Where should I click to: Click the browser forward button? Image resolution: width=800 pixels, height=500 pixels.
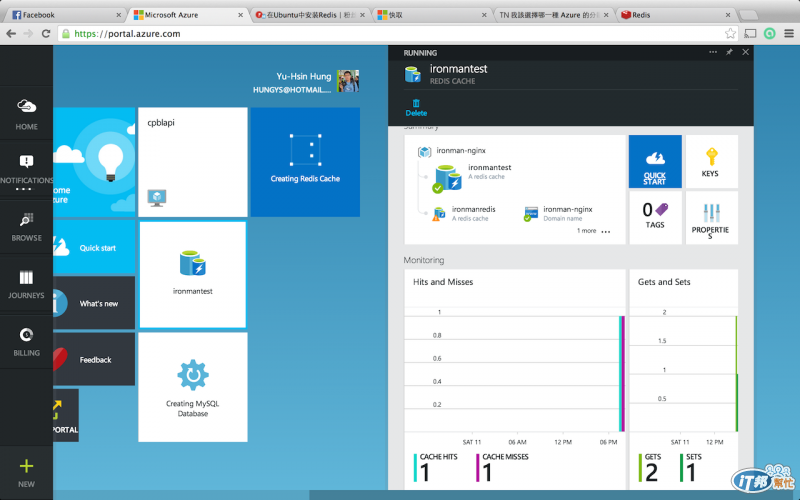tap(28, 34)
